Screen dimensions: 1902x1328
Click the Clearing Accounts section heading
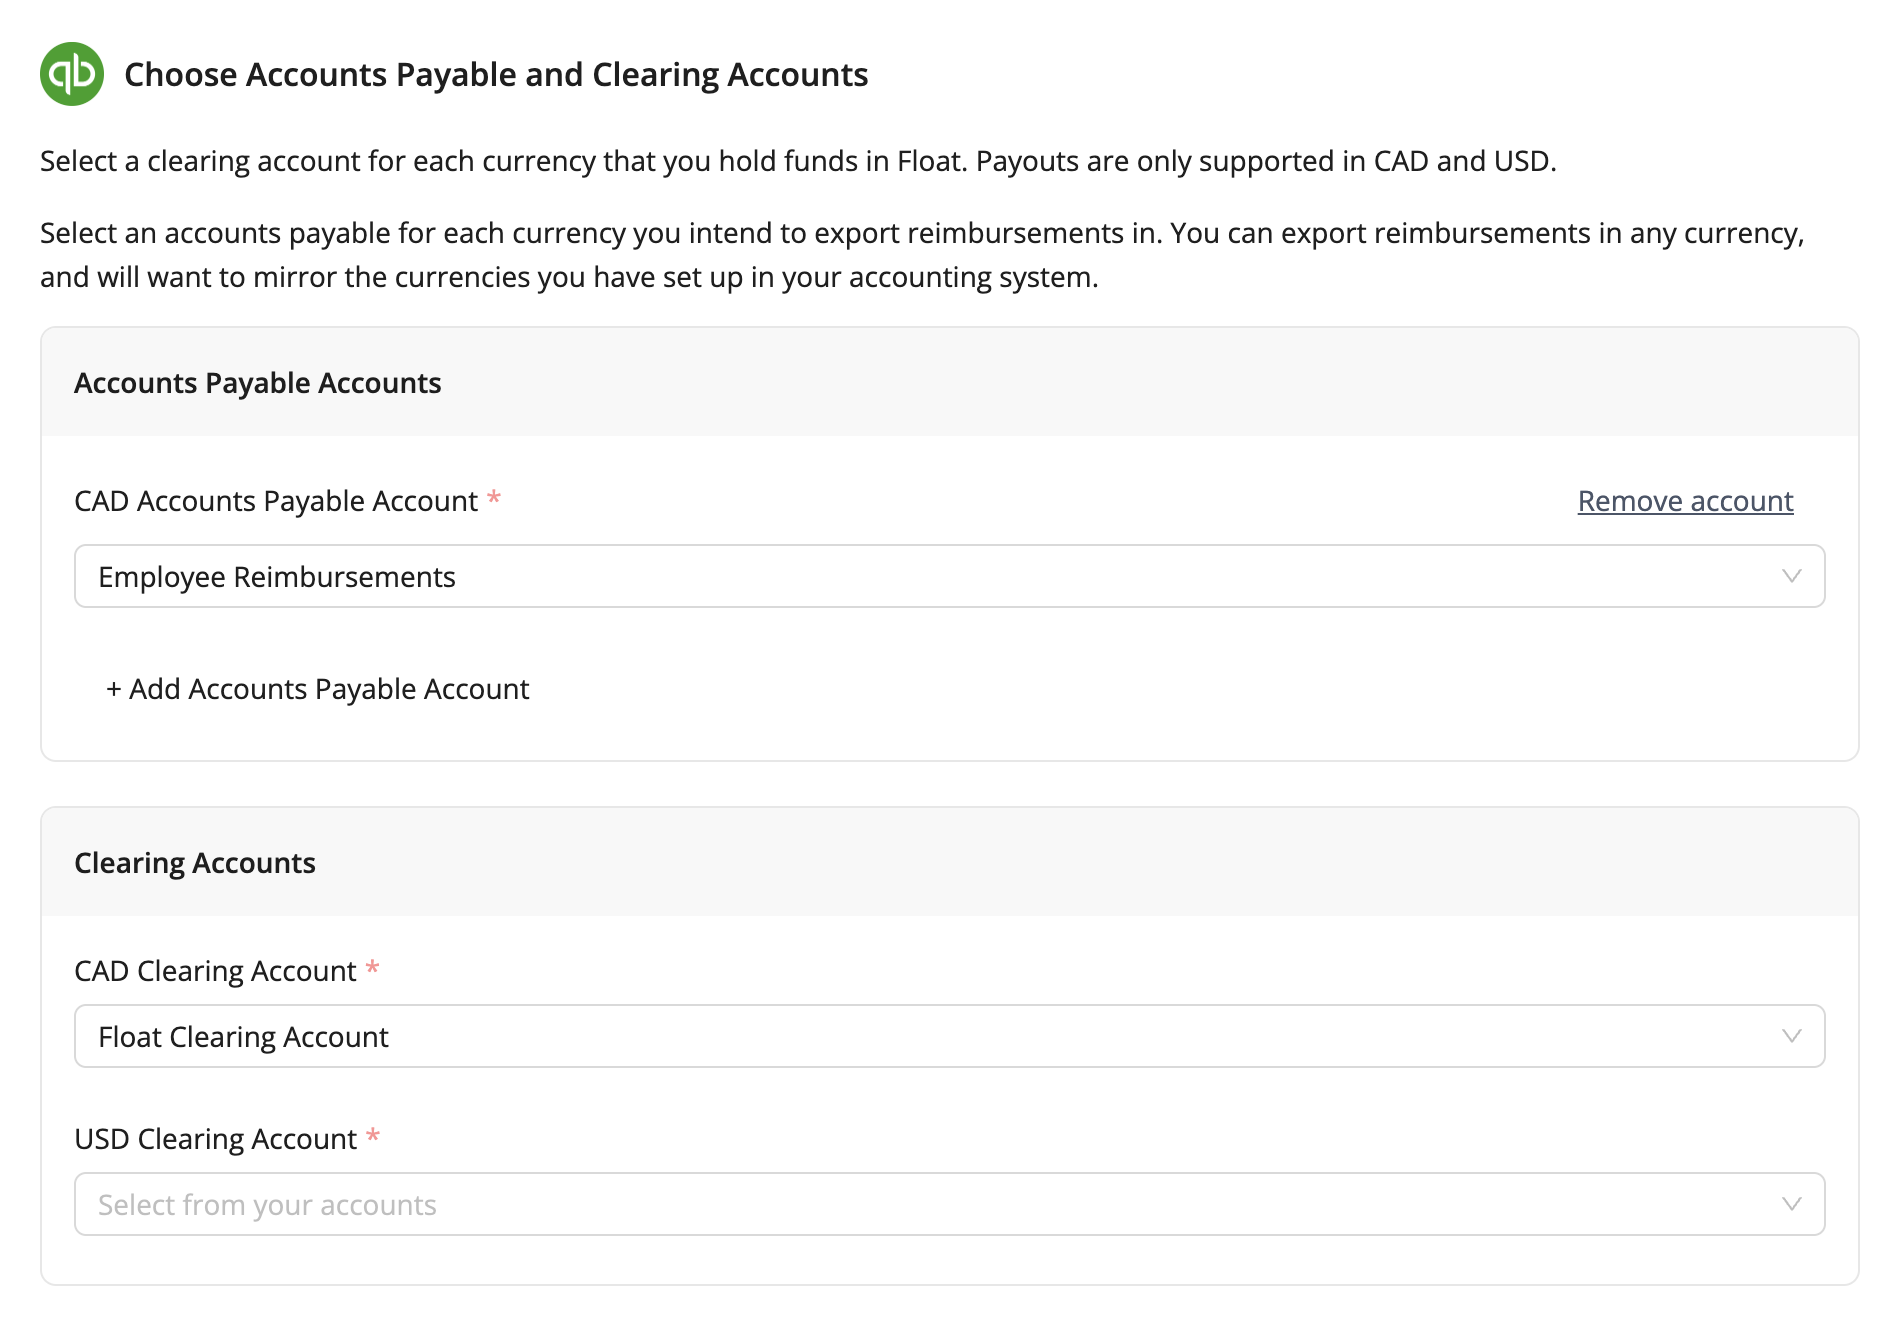tap(195, 863)
